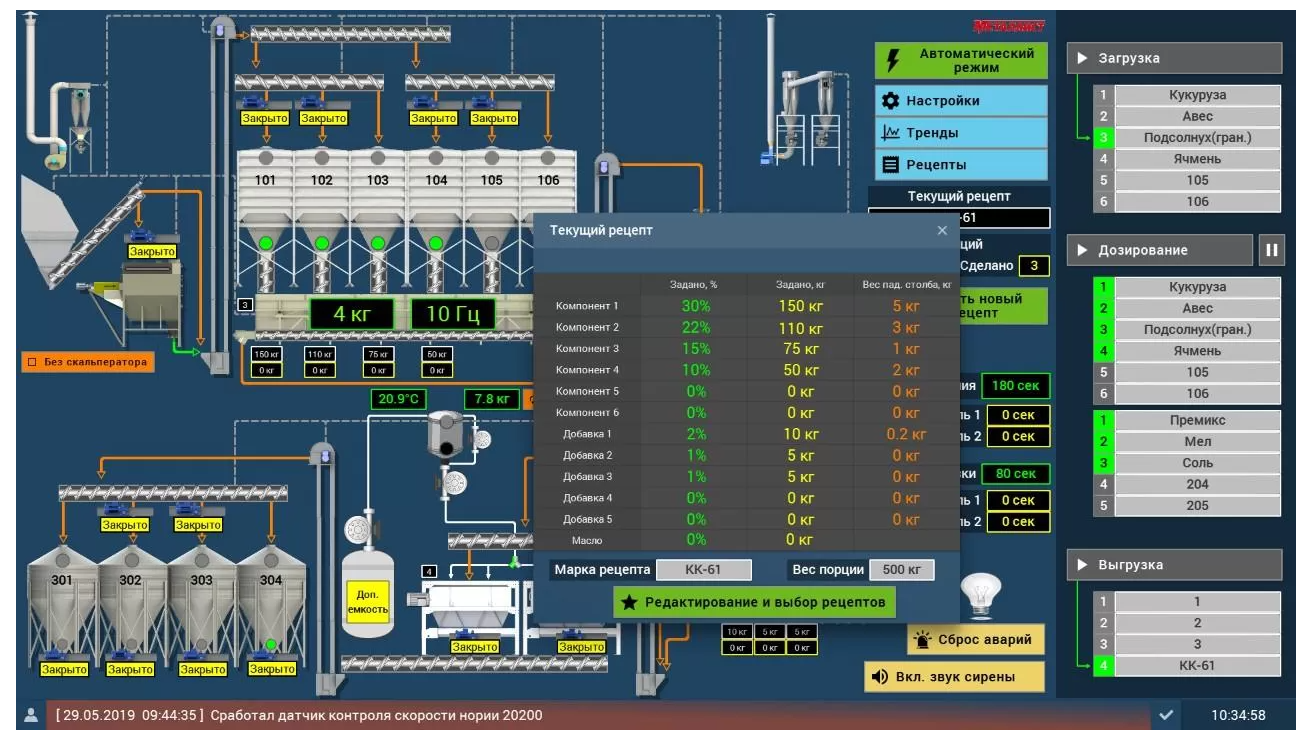Turn on the siren sound (Вкл. звук сирены)
The image size is (1310, 742).
point(954,677)
